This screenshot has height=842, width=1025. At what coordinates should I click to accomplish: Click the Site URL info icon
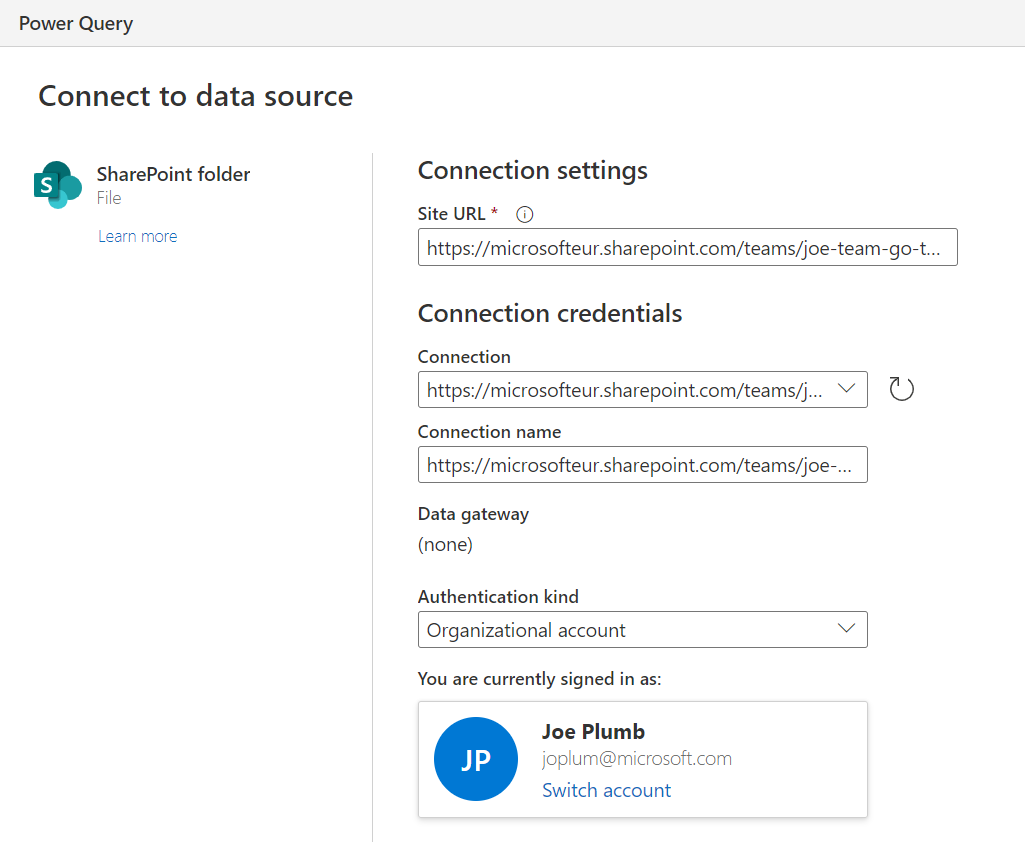524,214
